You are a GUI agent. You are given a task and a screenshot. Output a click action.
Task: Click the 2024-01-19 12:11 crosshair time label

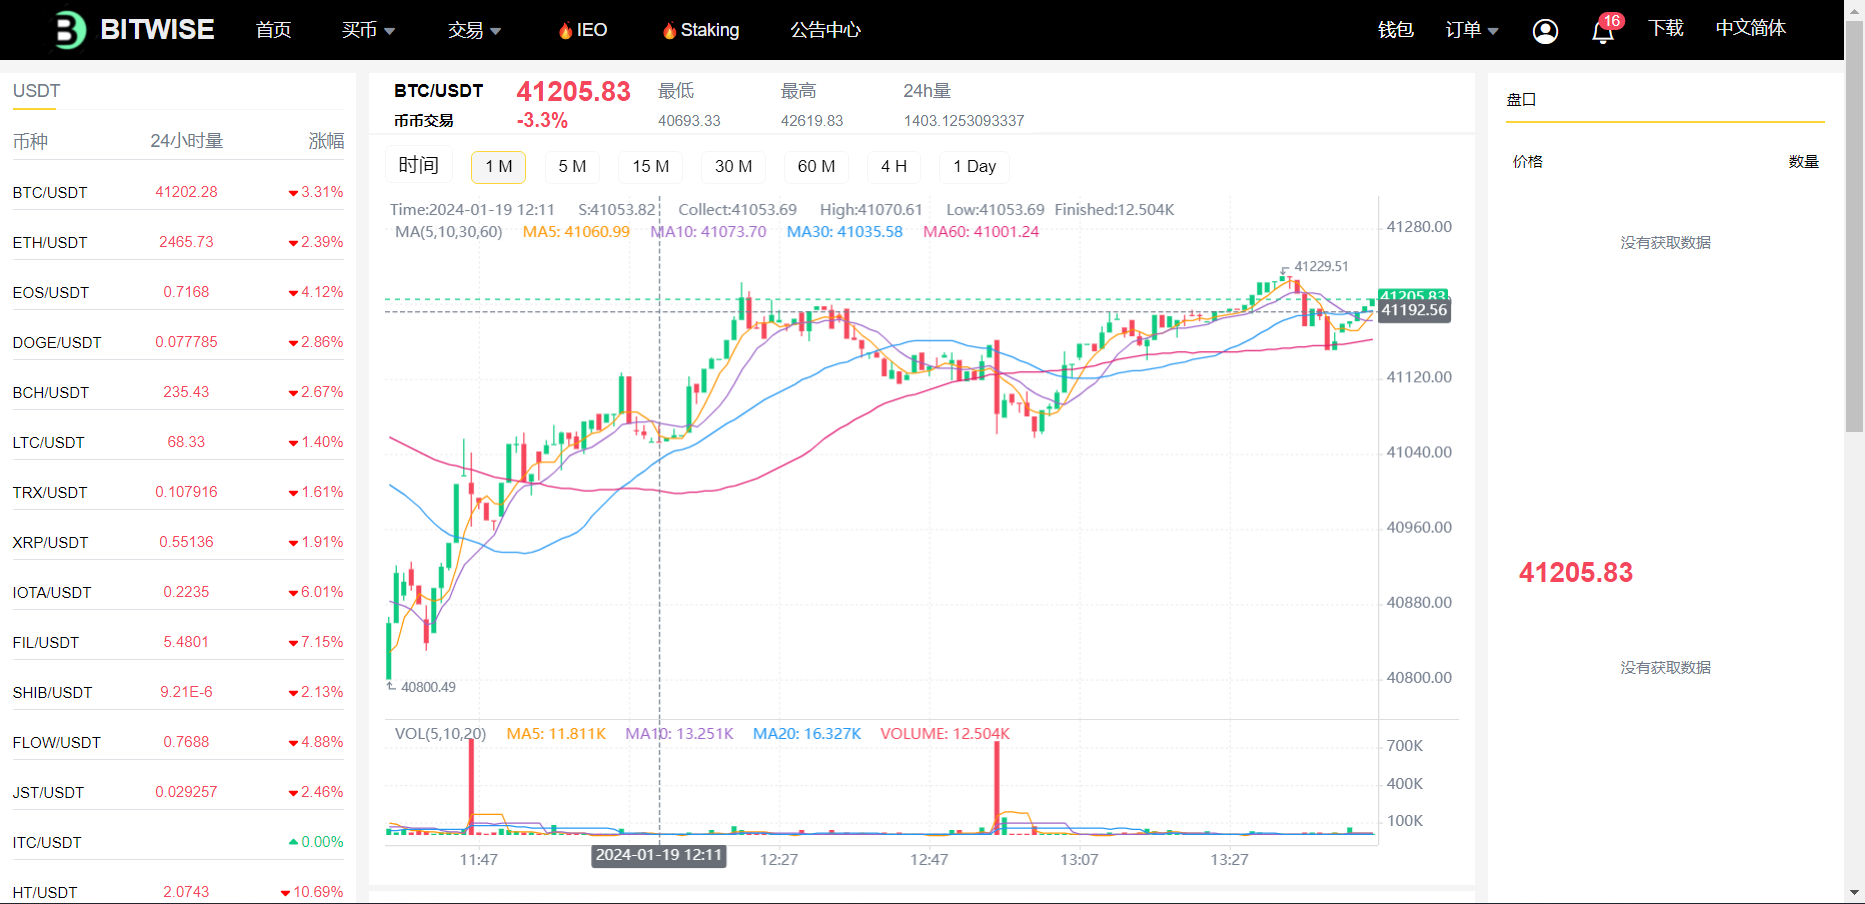(x=659, y=855)
